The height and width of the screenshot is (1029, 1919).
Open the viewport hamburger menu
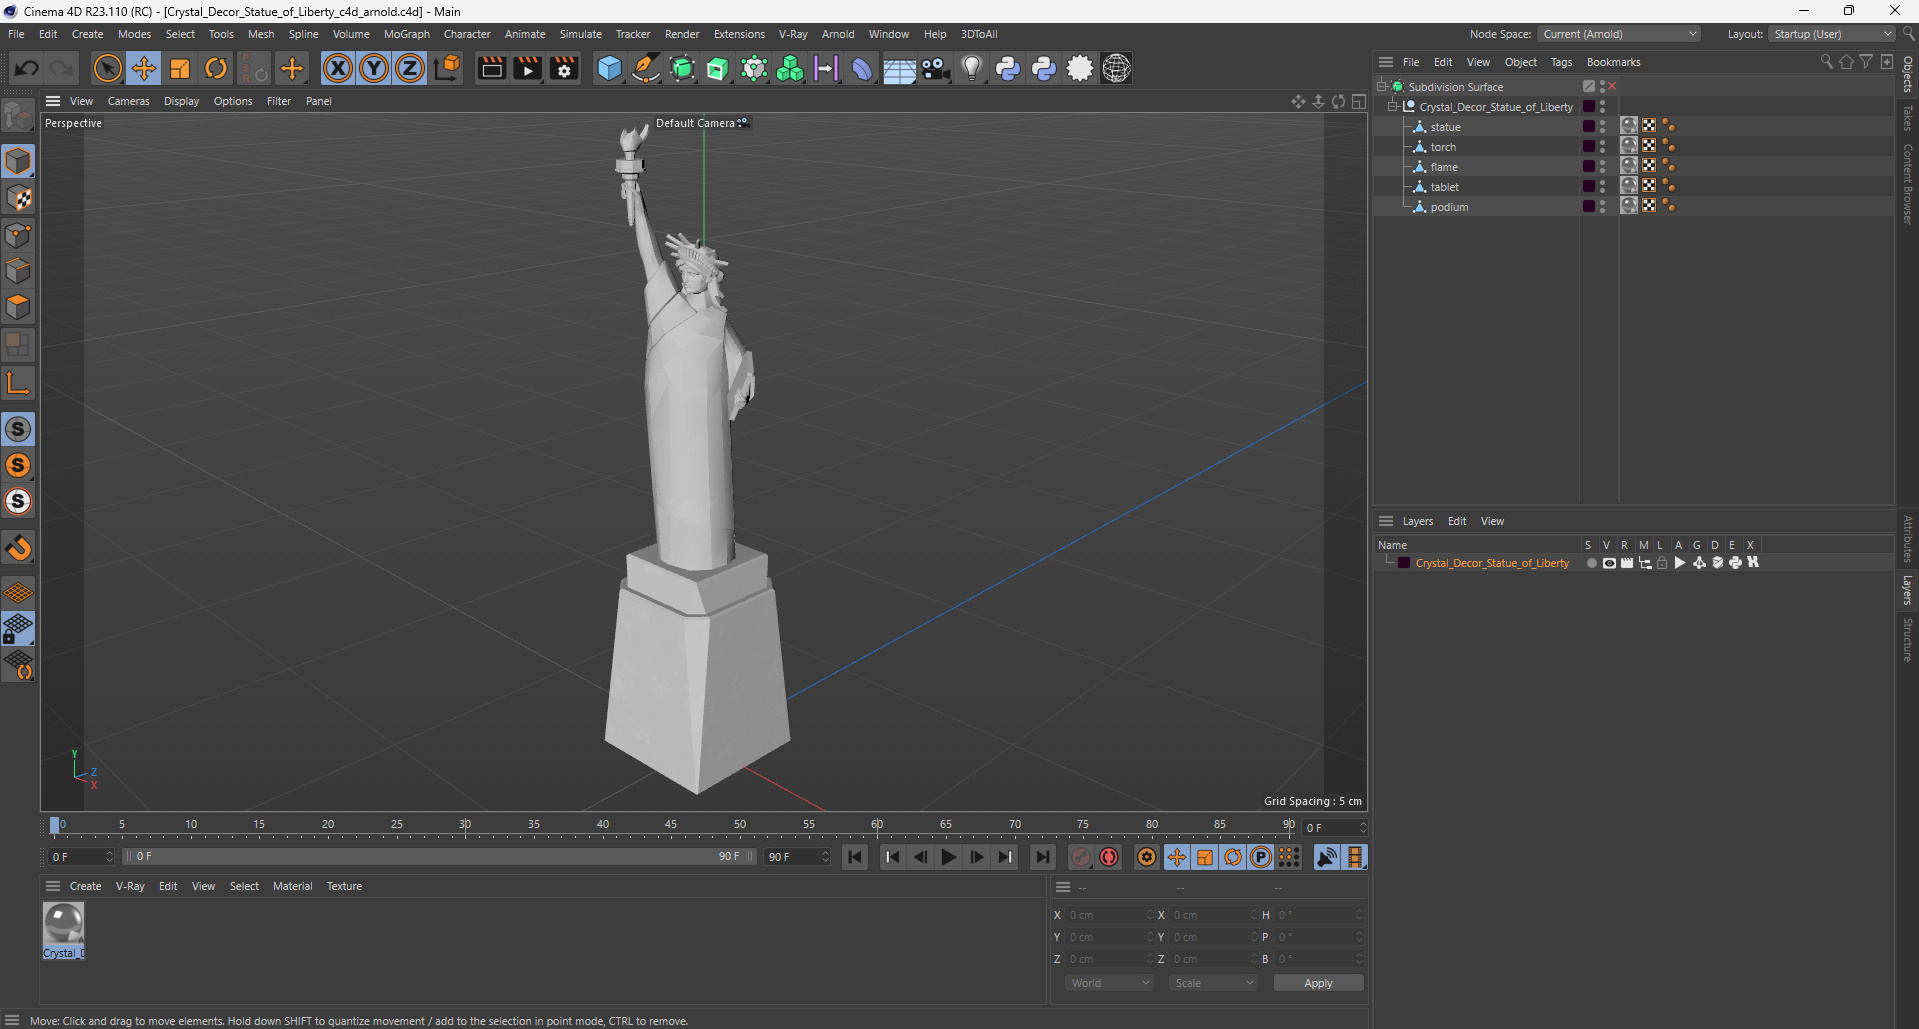53,101
